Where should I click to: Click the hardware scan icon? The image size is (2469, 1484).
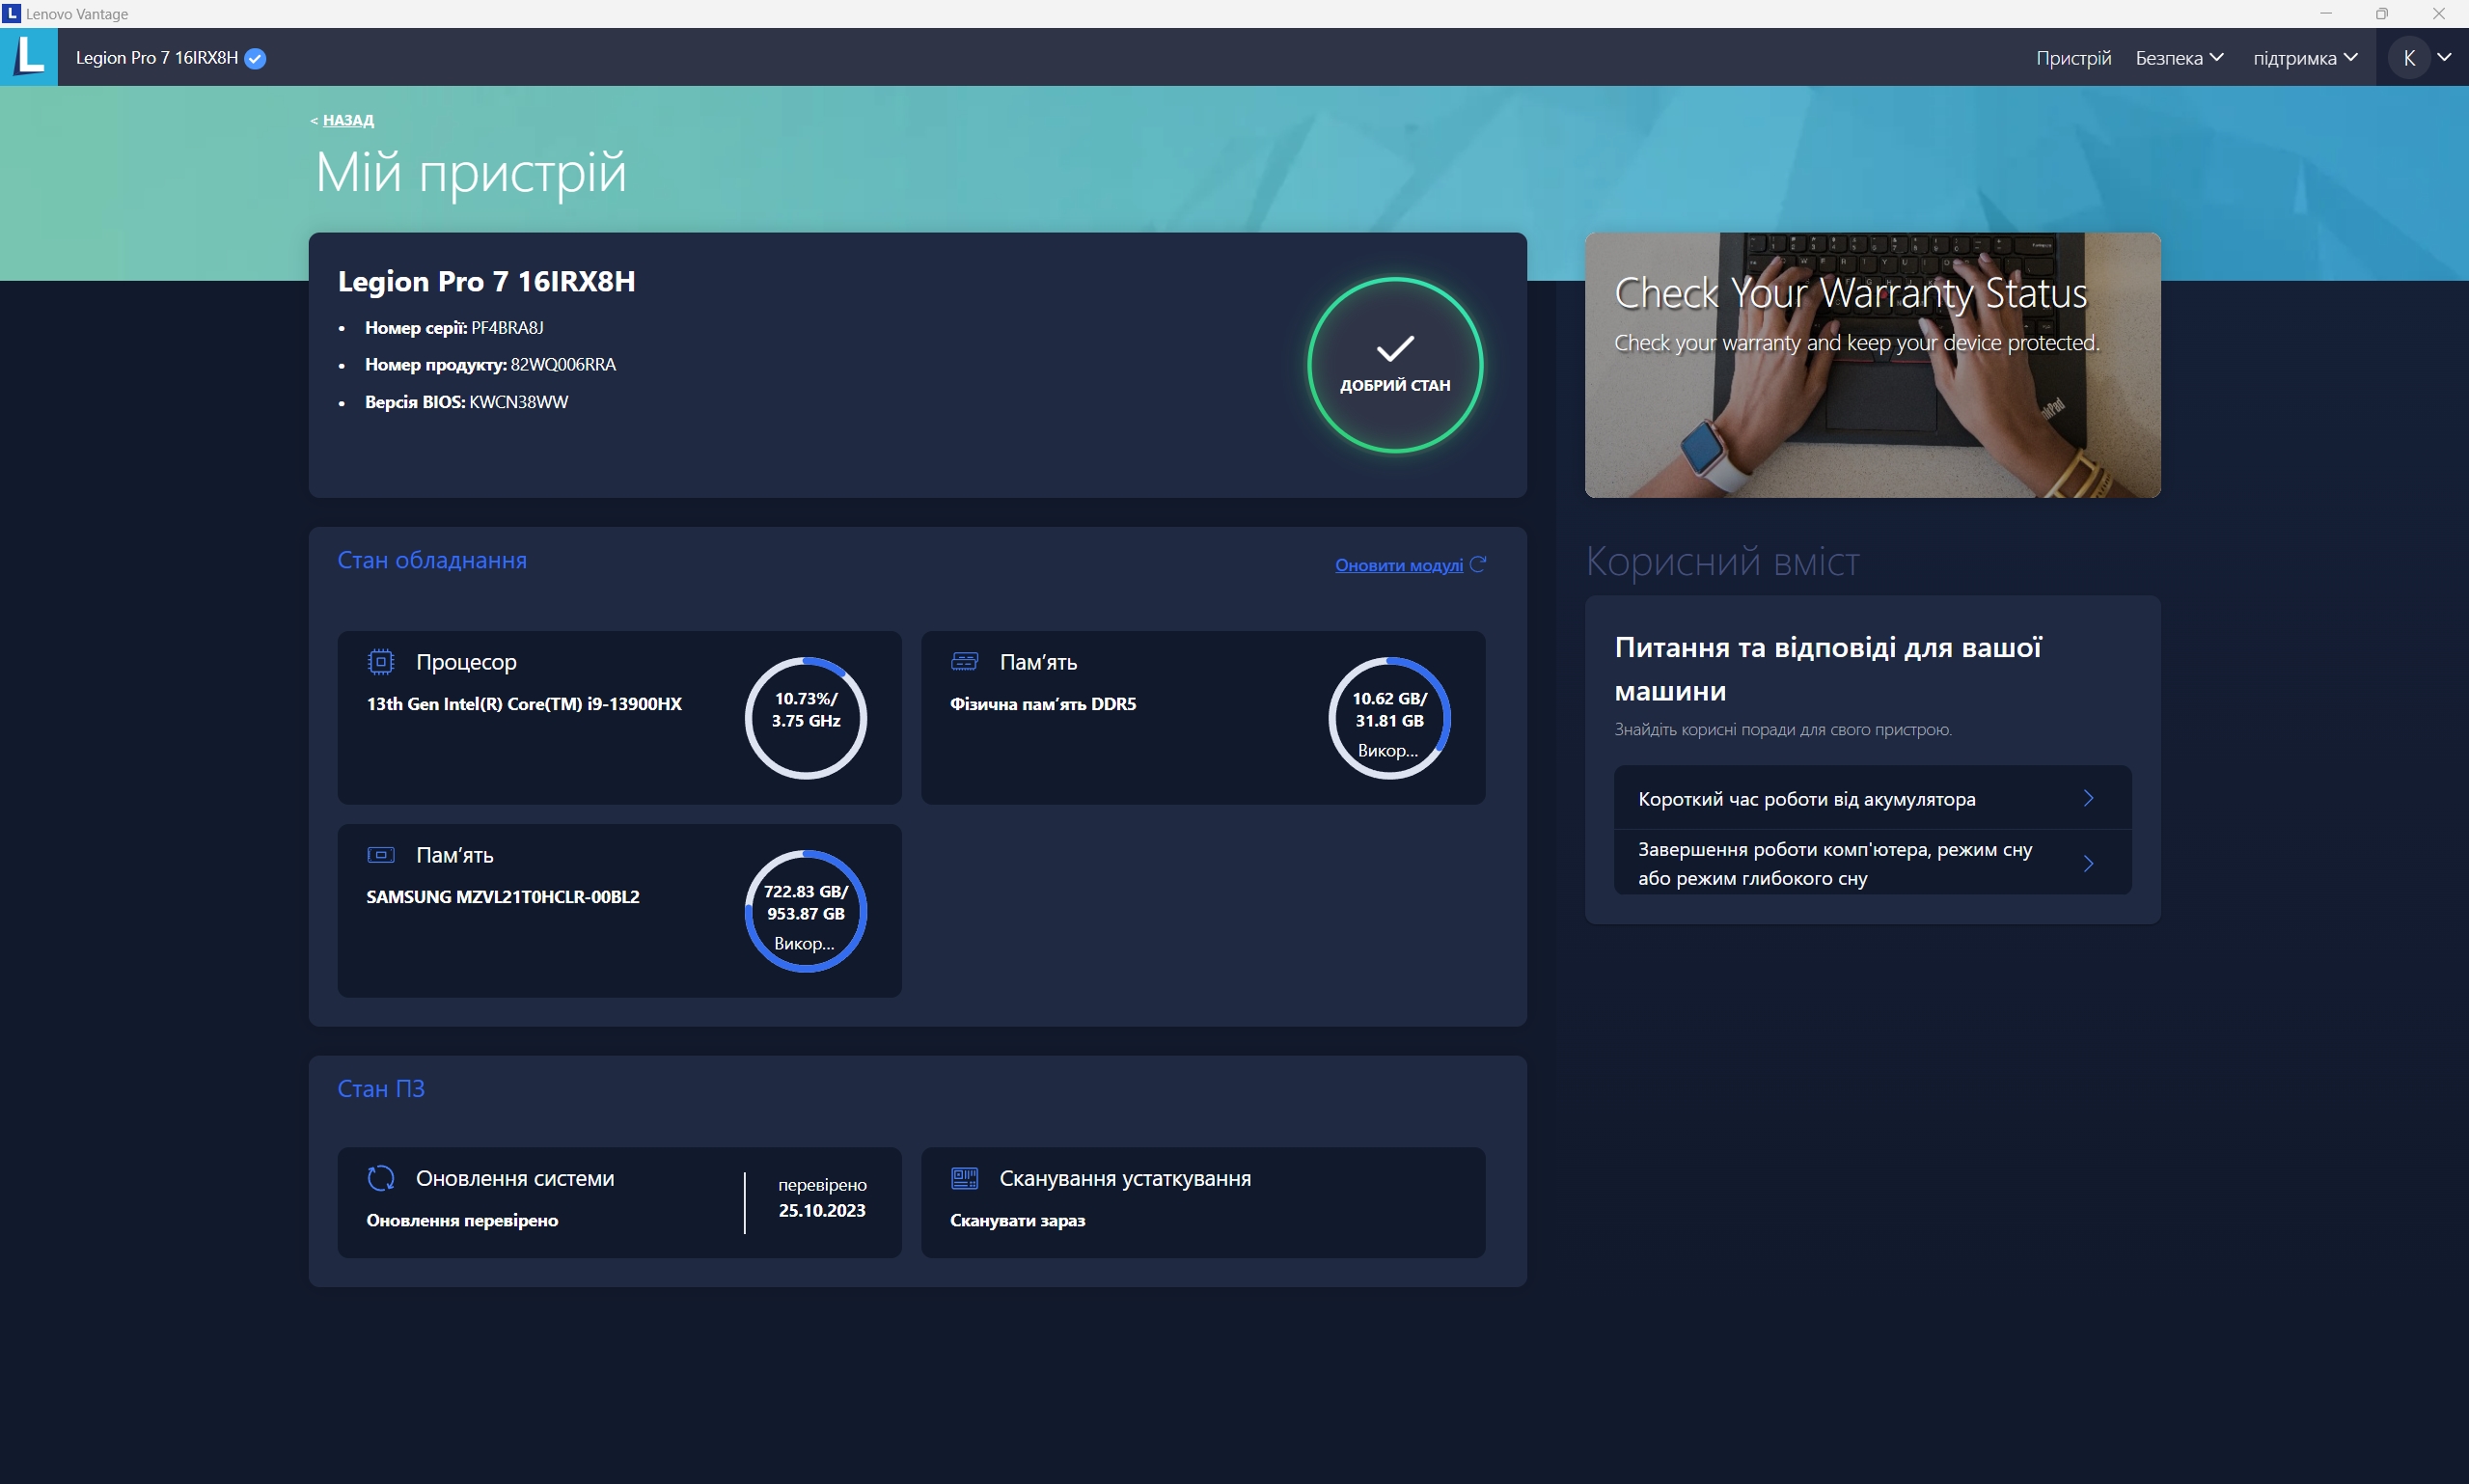pos(964,1178)
